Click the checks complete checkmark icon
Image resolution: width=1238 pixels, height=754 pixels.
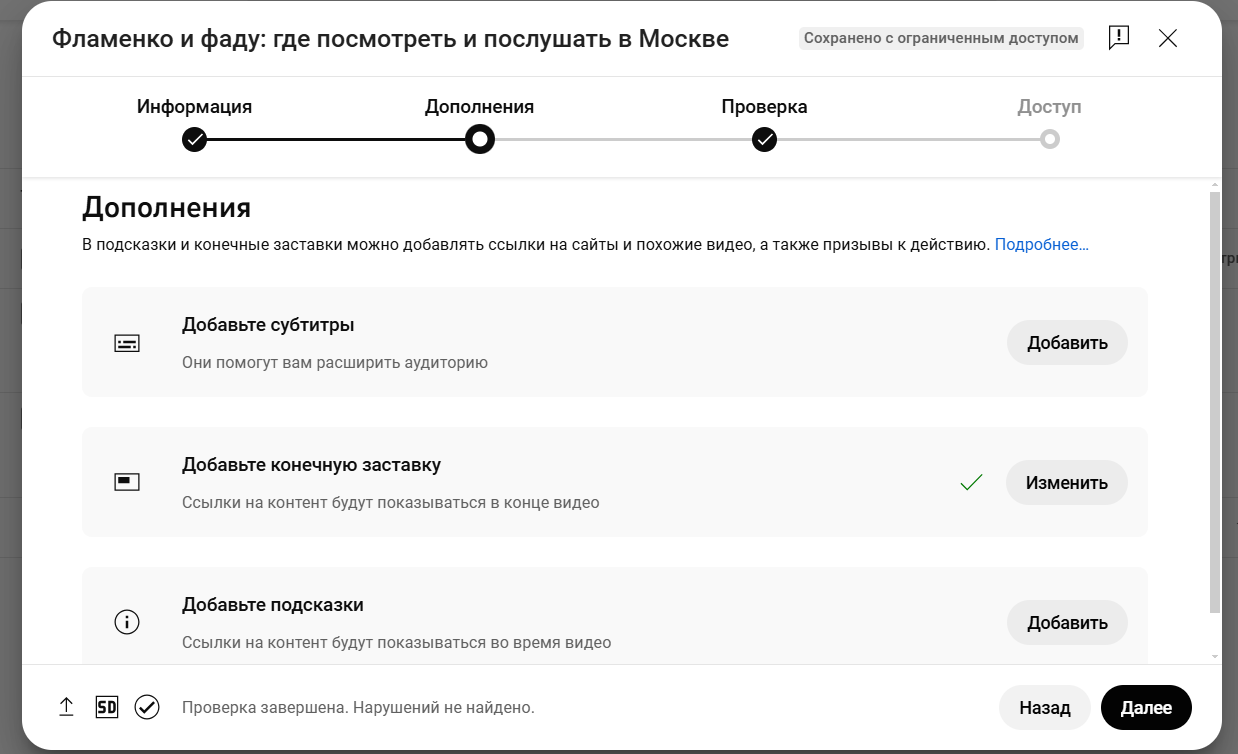tap(147, 707)
